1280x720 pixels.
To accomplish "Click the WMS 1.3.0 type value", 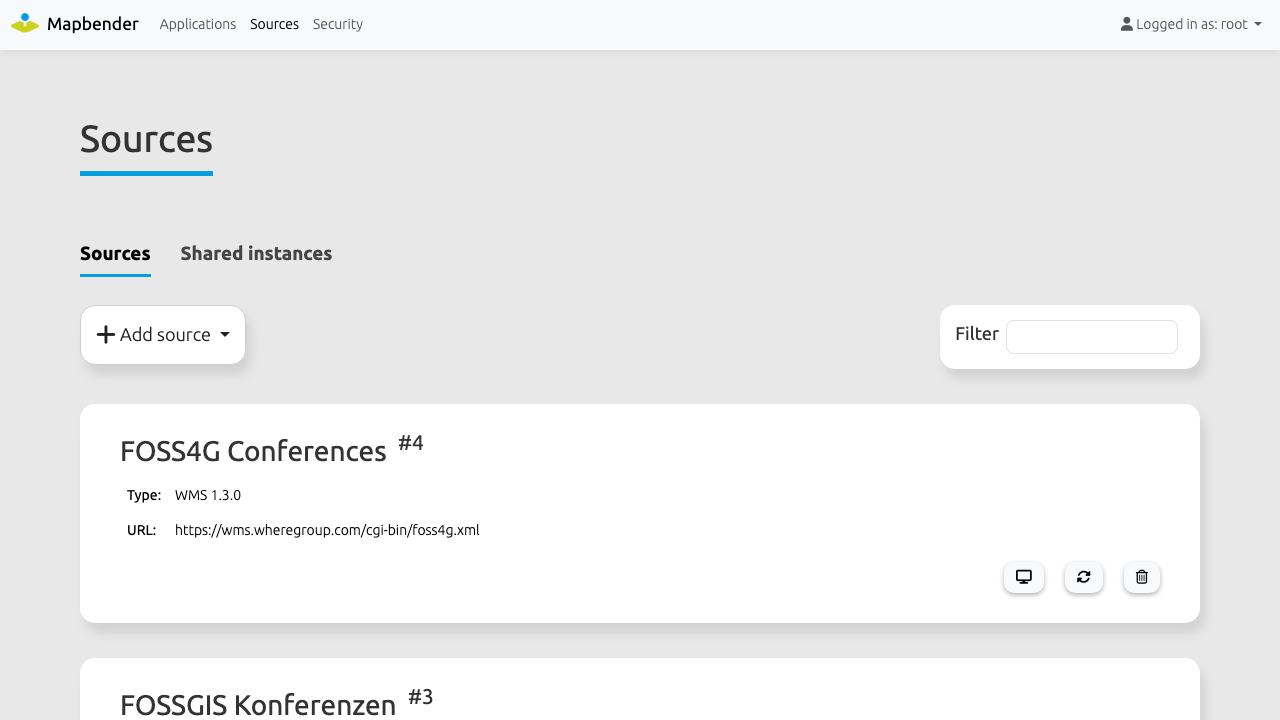I will click(x=208, y=495).
